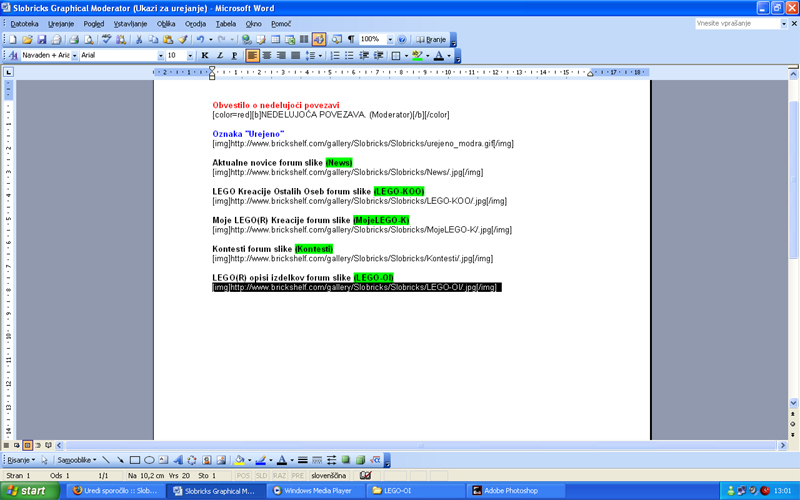Toggle bold formatting (K)
This screenshot has width=800, height=500.
click(x=205, y=55)
